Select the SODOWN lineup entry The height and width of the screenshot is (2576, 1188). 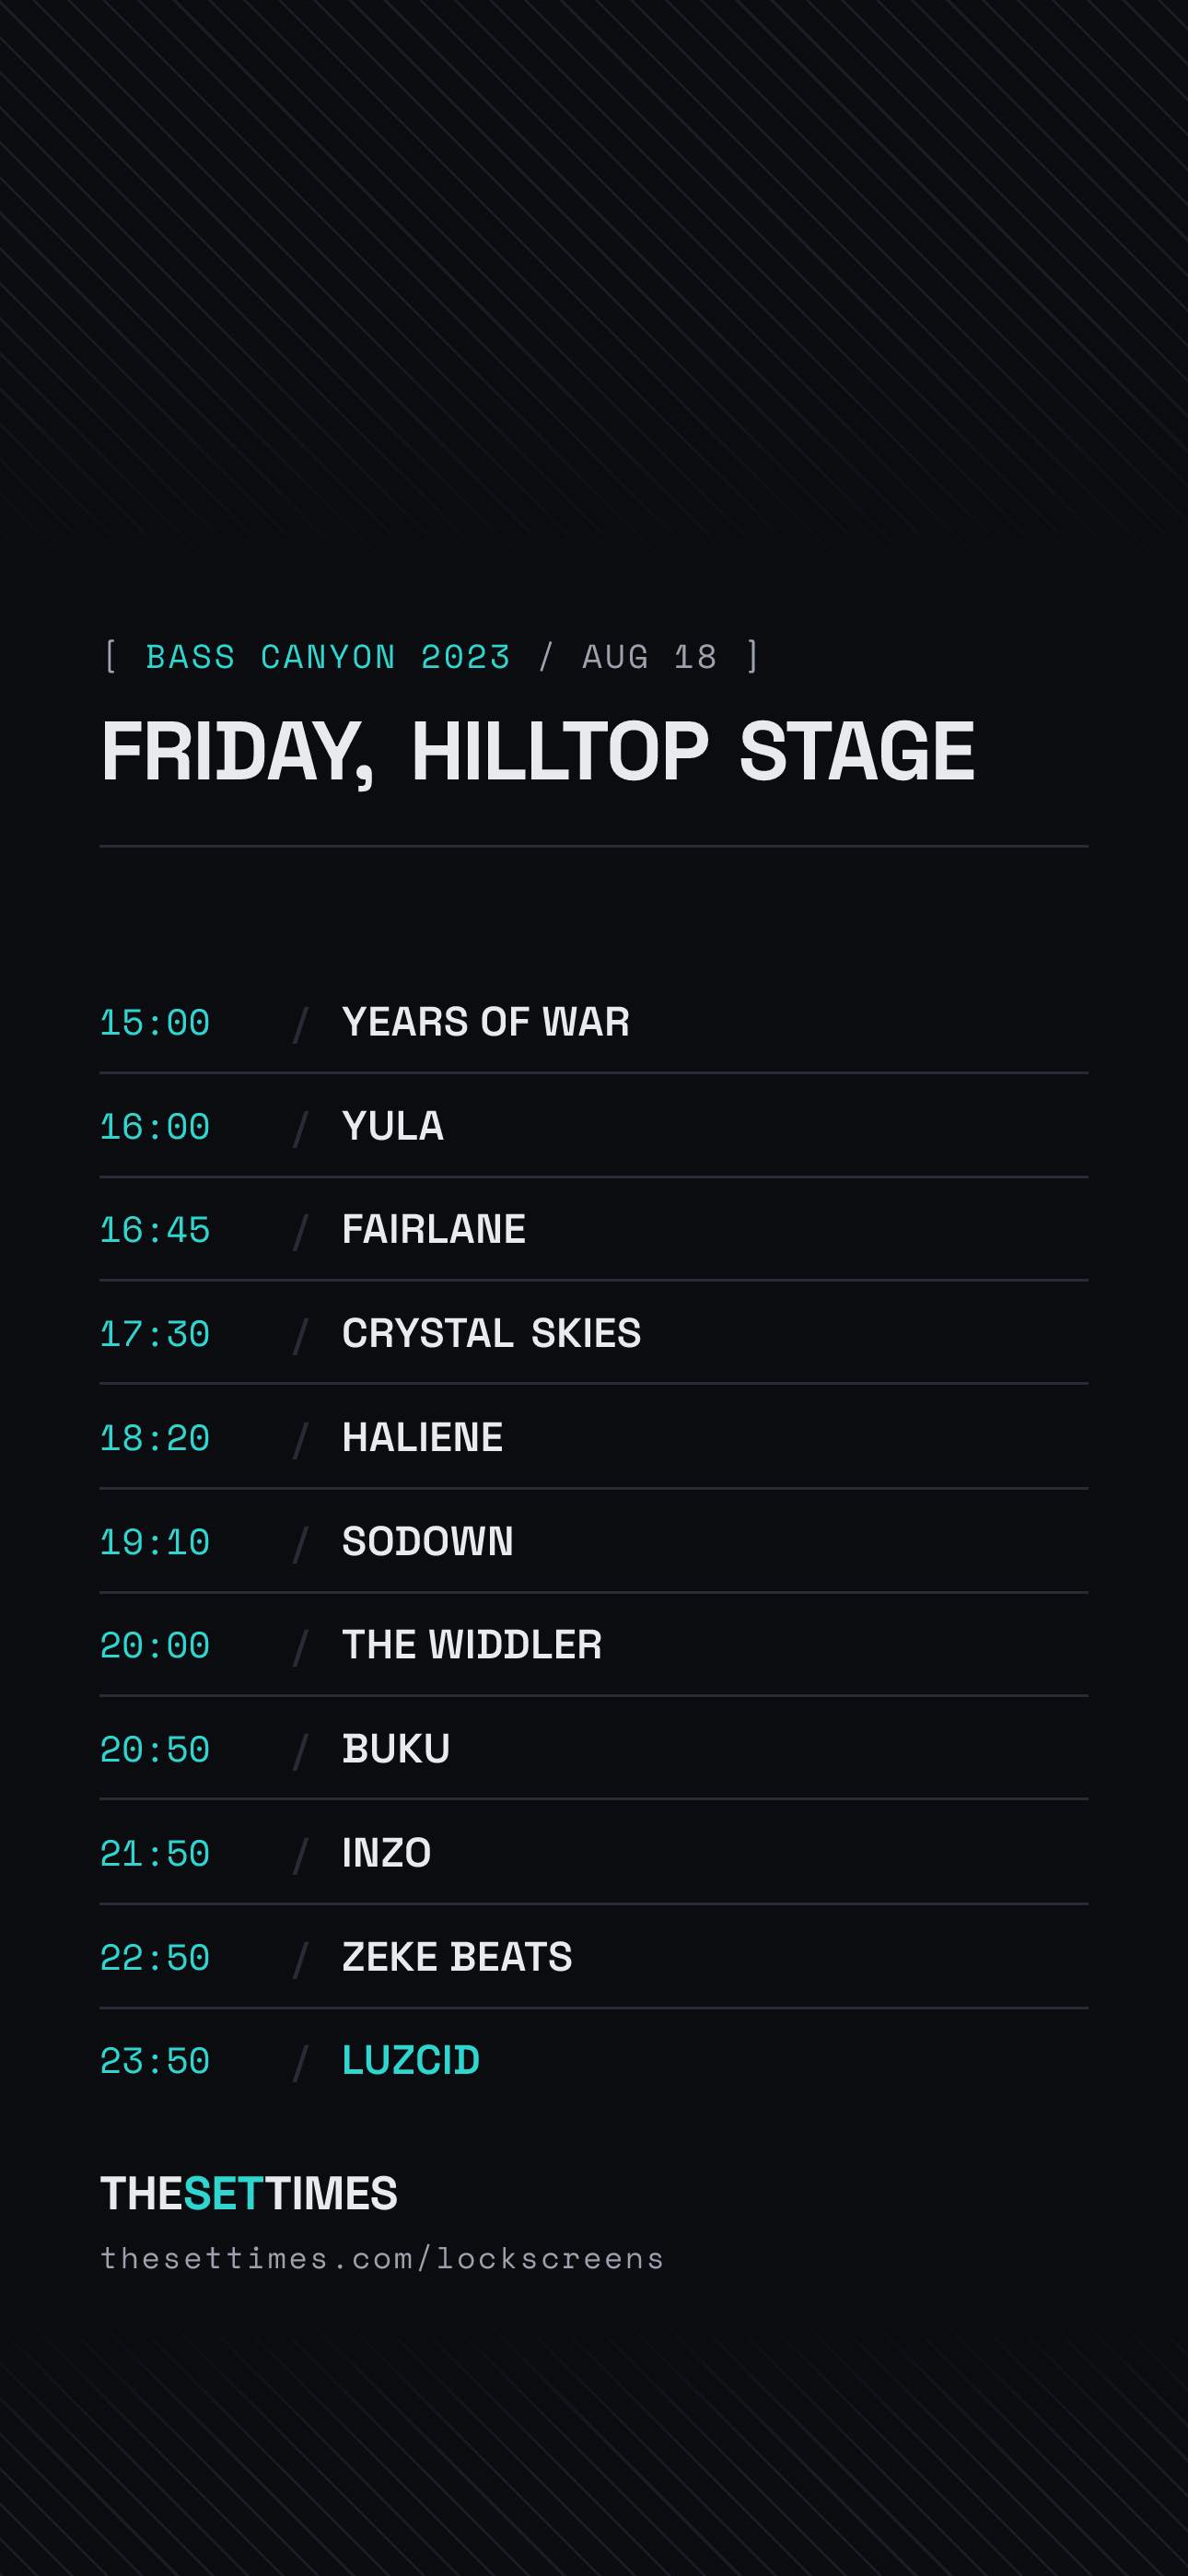(593, 1541)
